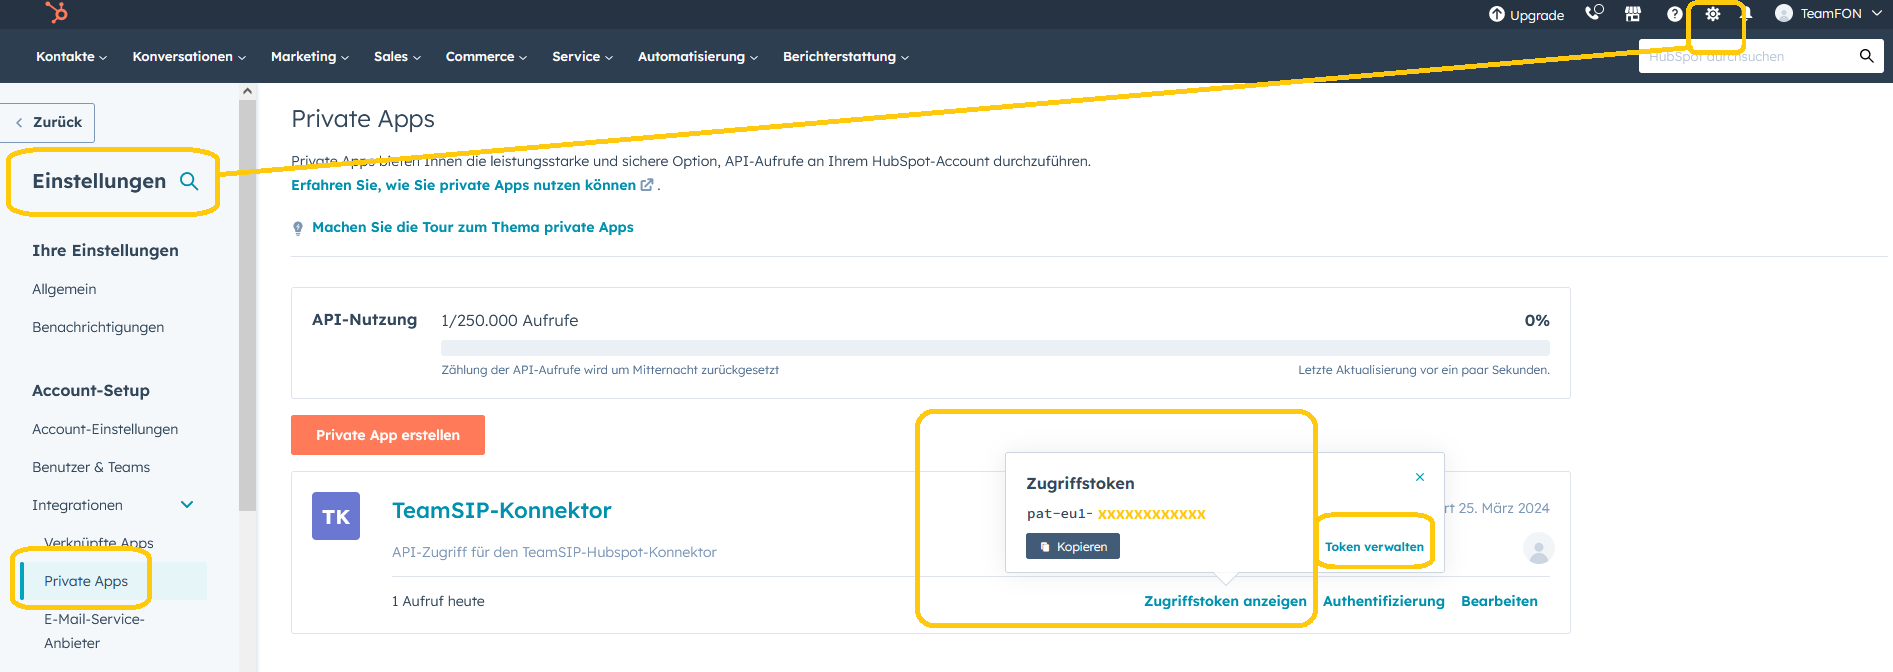Open the Commerce menu
This screenshot has height=672, width=1893.
point(486,57)
